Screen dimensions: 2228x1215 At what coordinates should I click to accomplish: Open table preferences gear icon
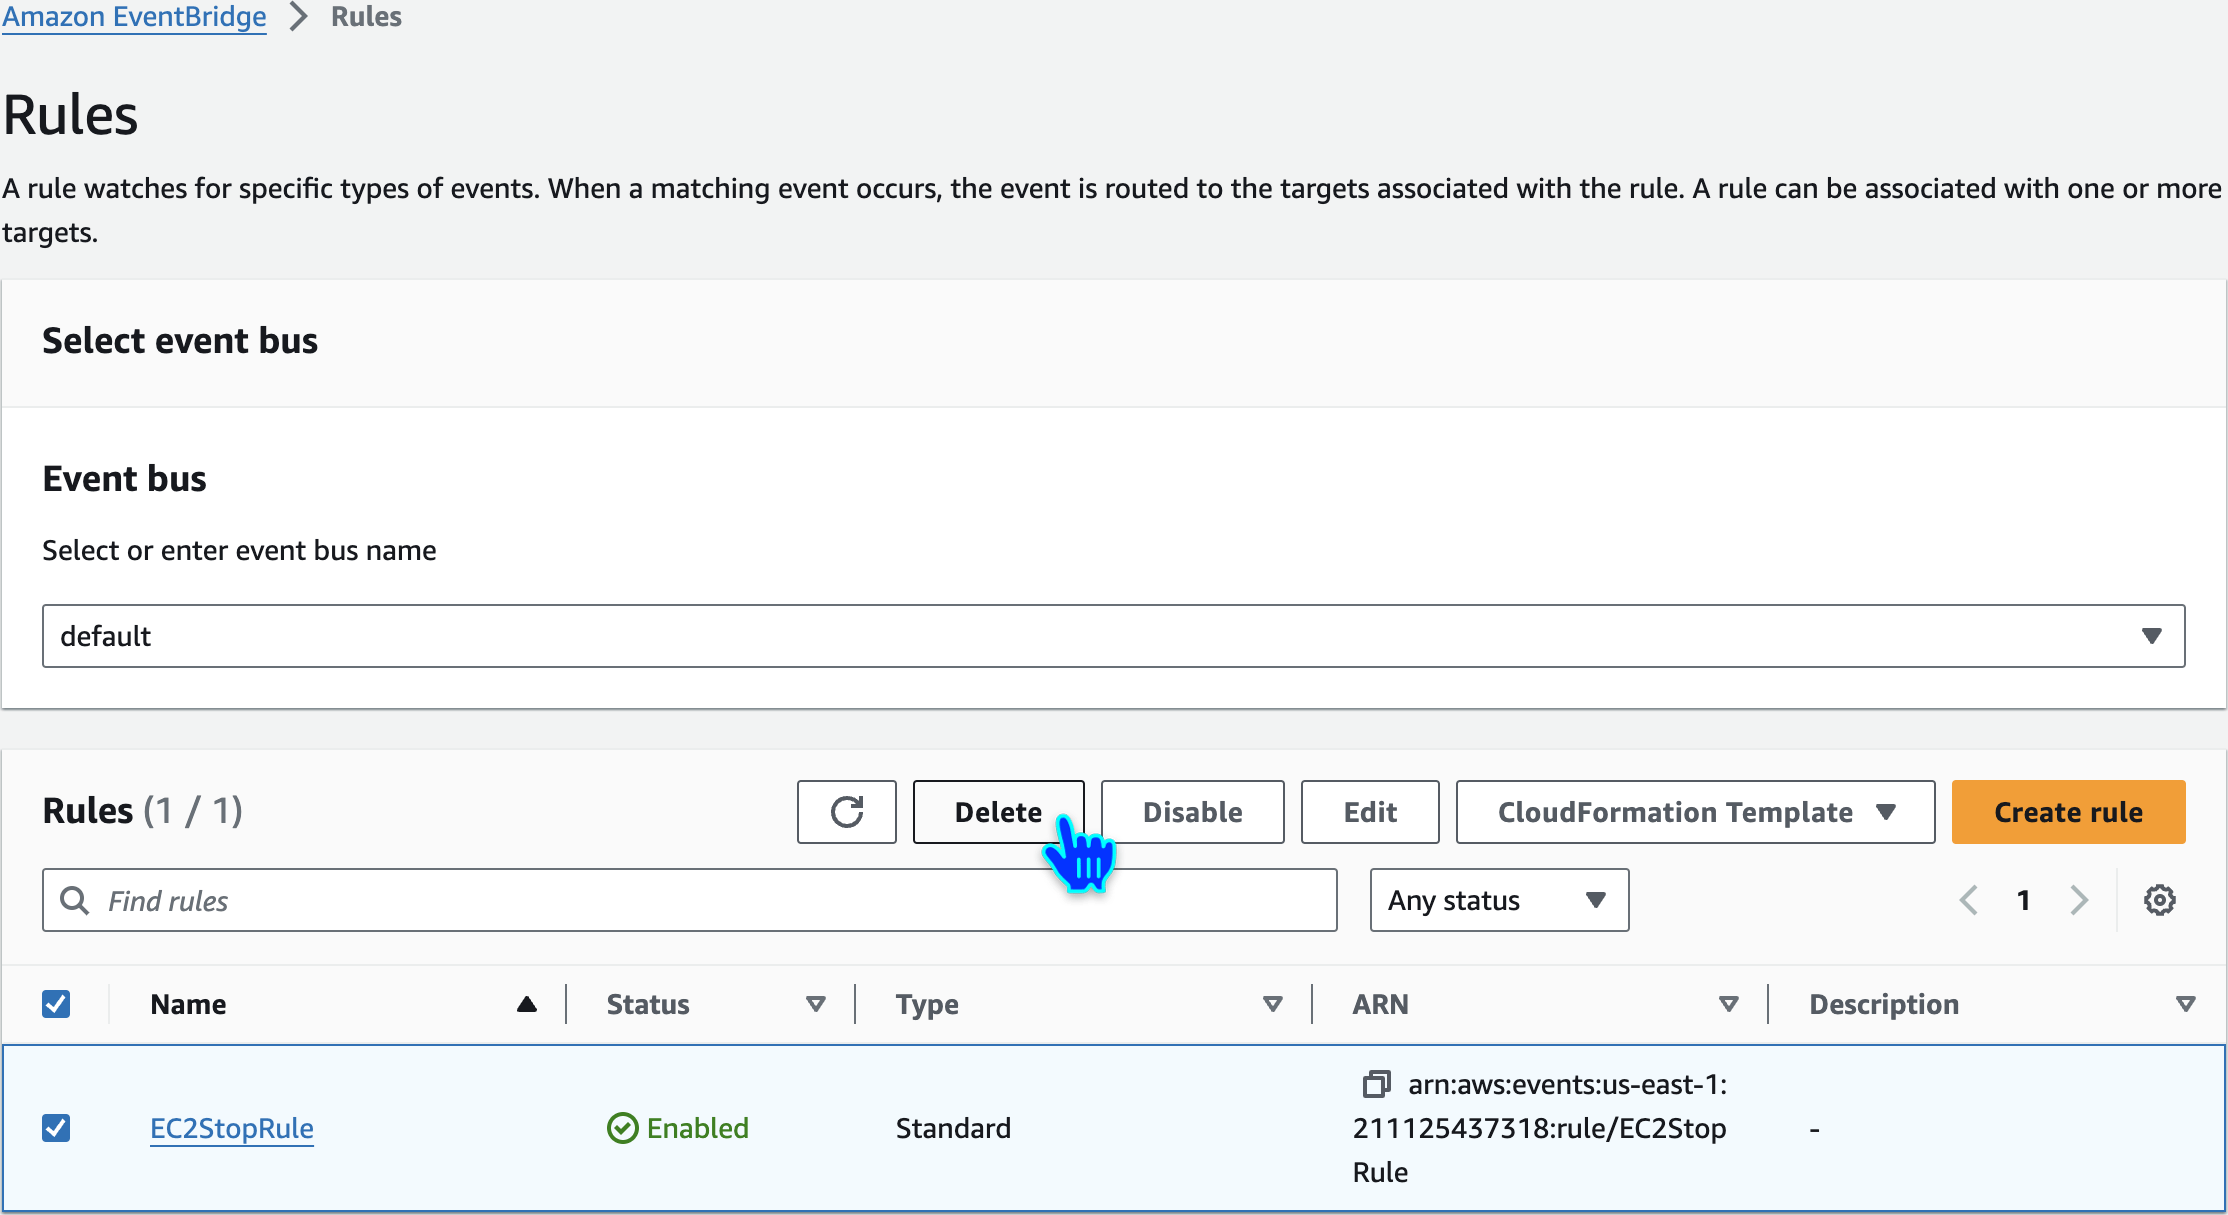point(2159,900)
